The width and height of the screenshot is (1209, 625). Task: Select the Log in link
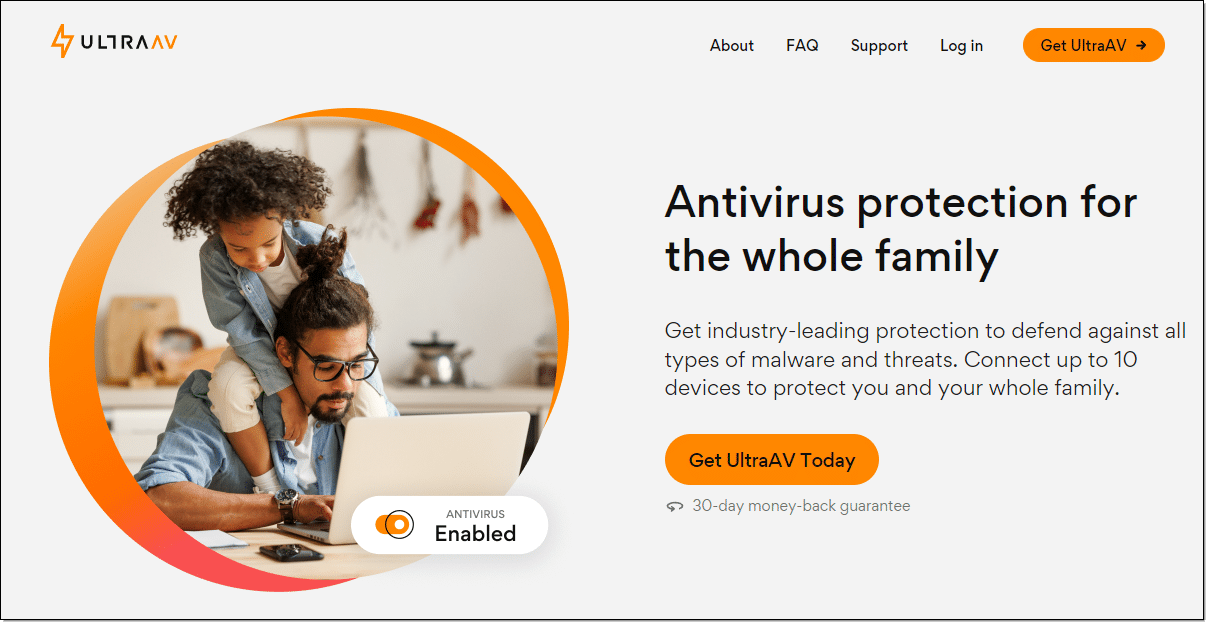(x=961, y=46)
